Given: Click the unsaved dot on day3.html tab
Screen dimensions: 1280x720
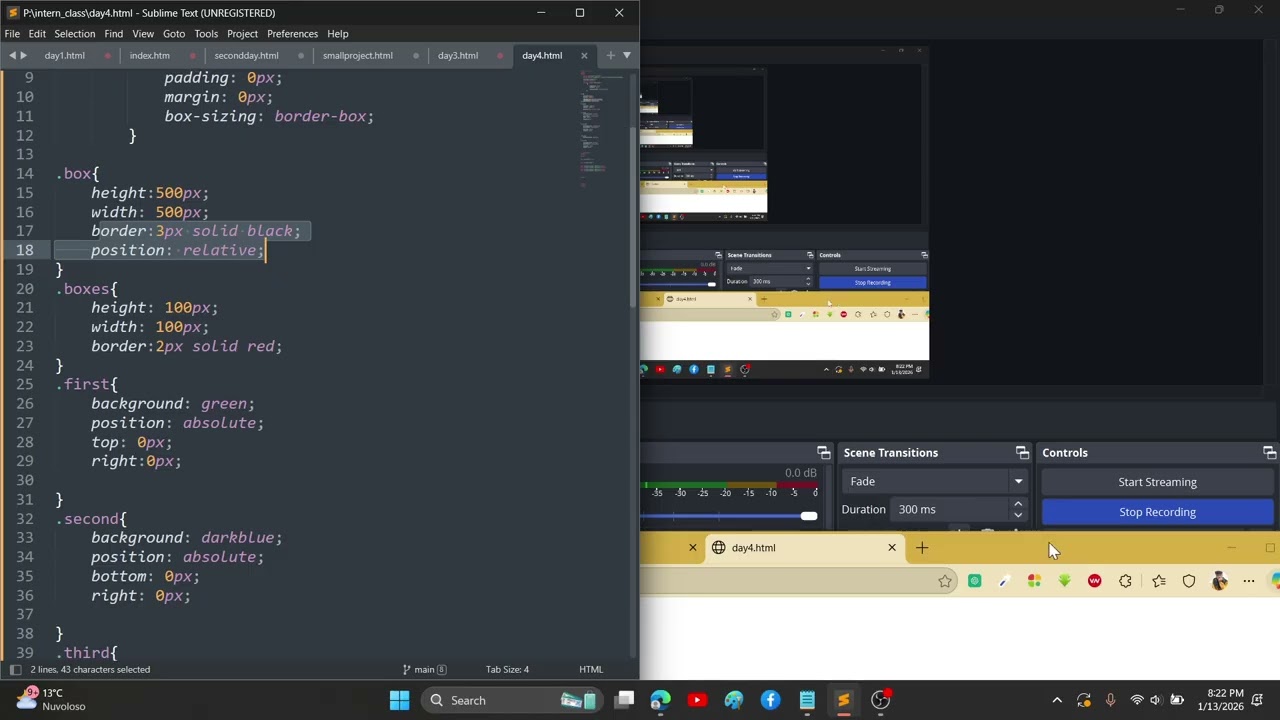Looking at the screenshot, I should coord(500,55).
